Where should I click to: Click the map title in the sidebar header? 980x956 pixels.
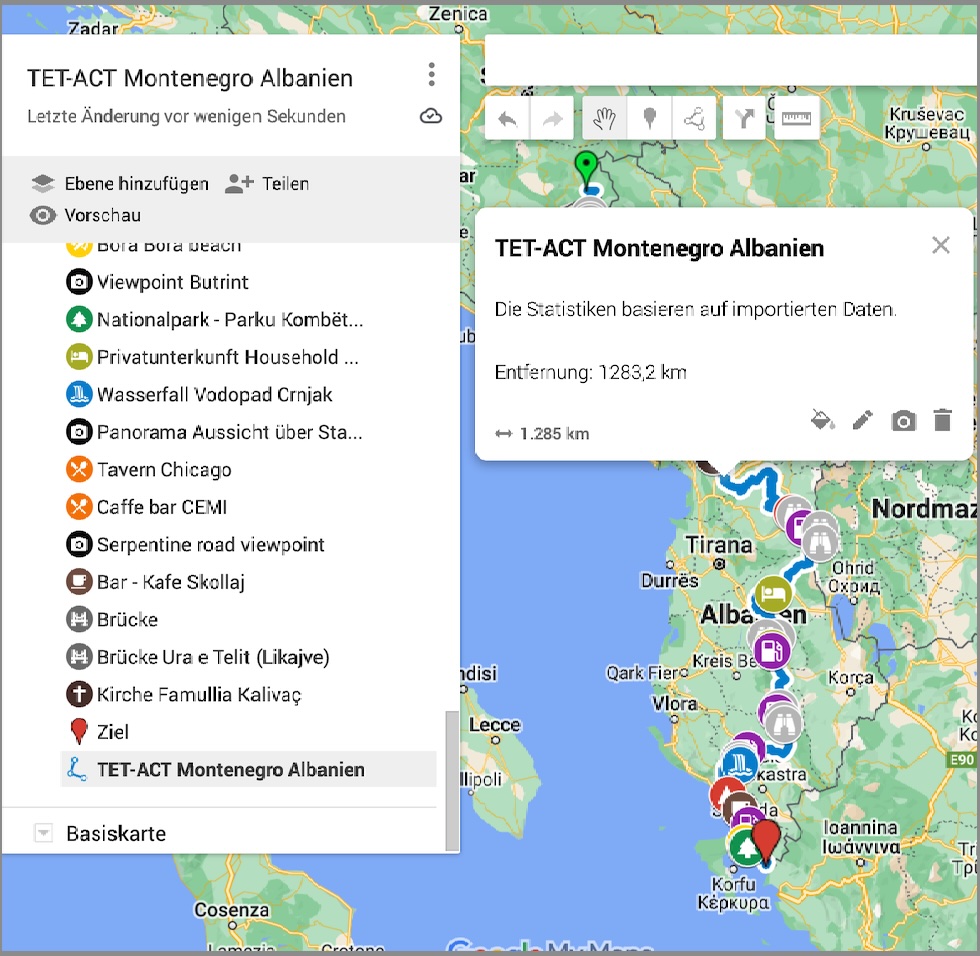click(190, 78)
